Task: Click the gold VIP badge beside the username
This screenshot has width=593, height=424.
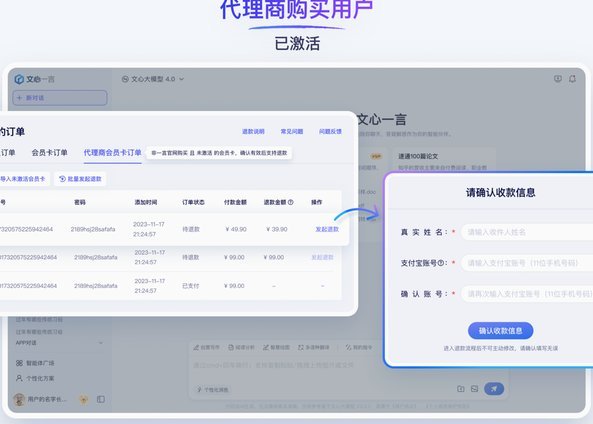Action: point(84,399)
